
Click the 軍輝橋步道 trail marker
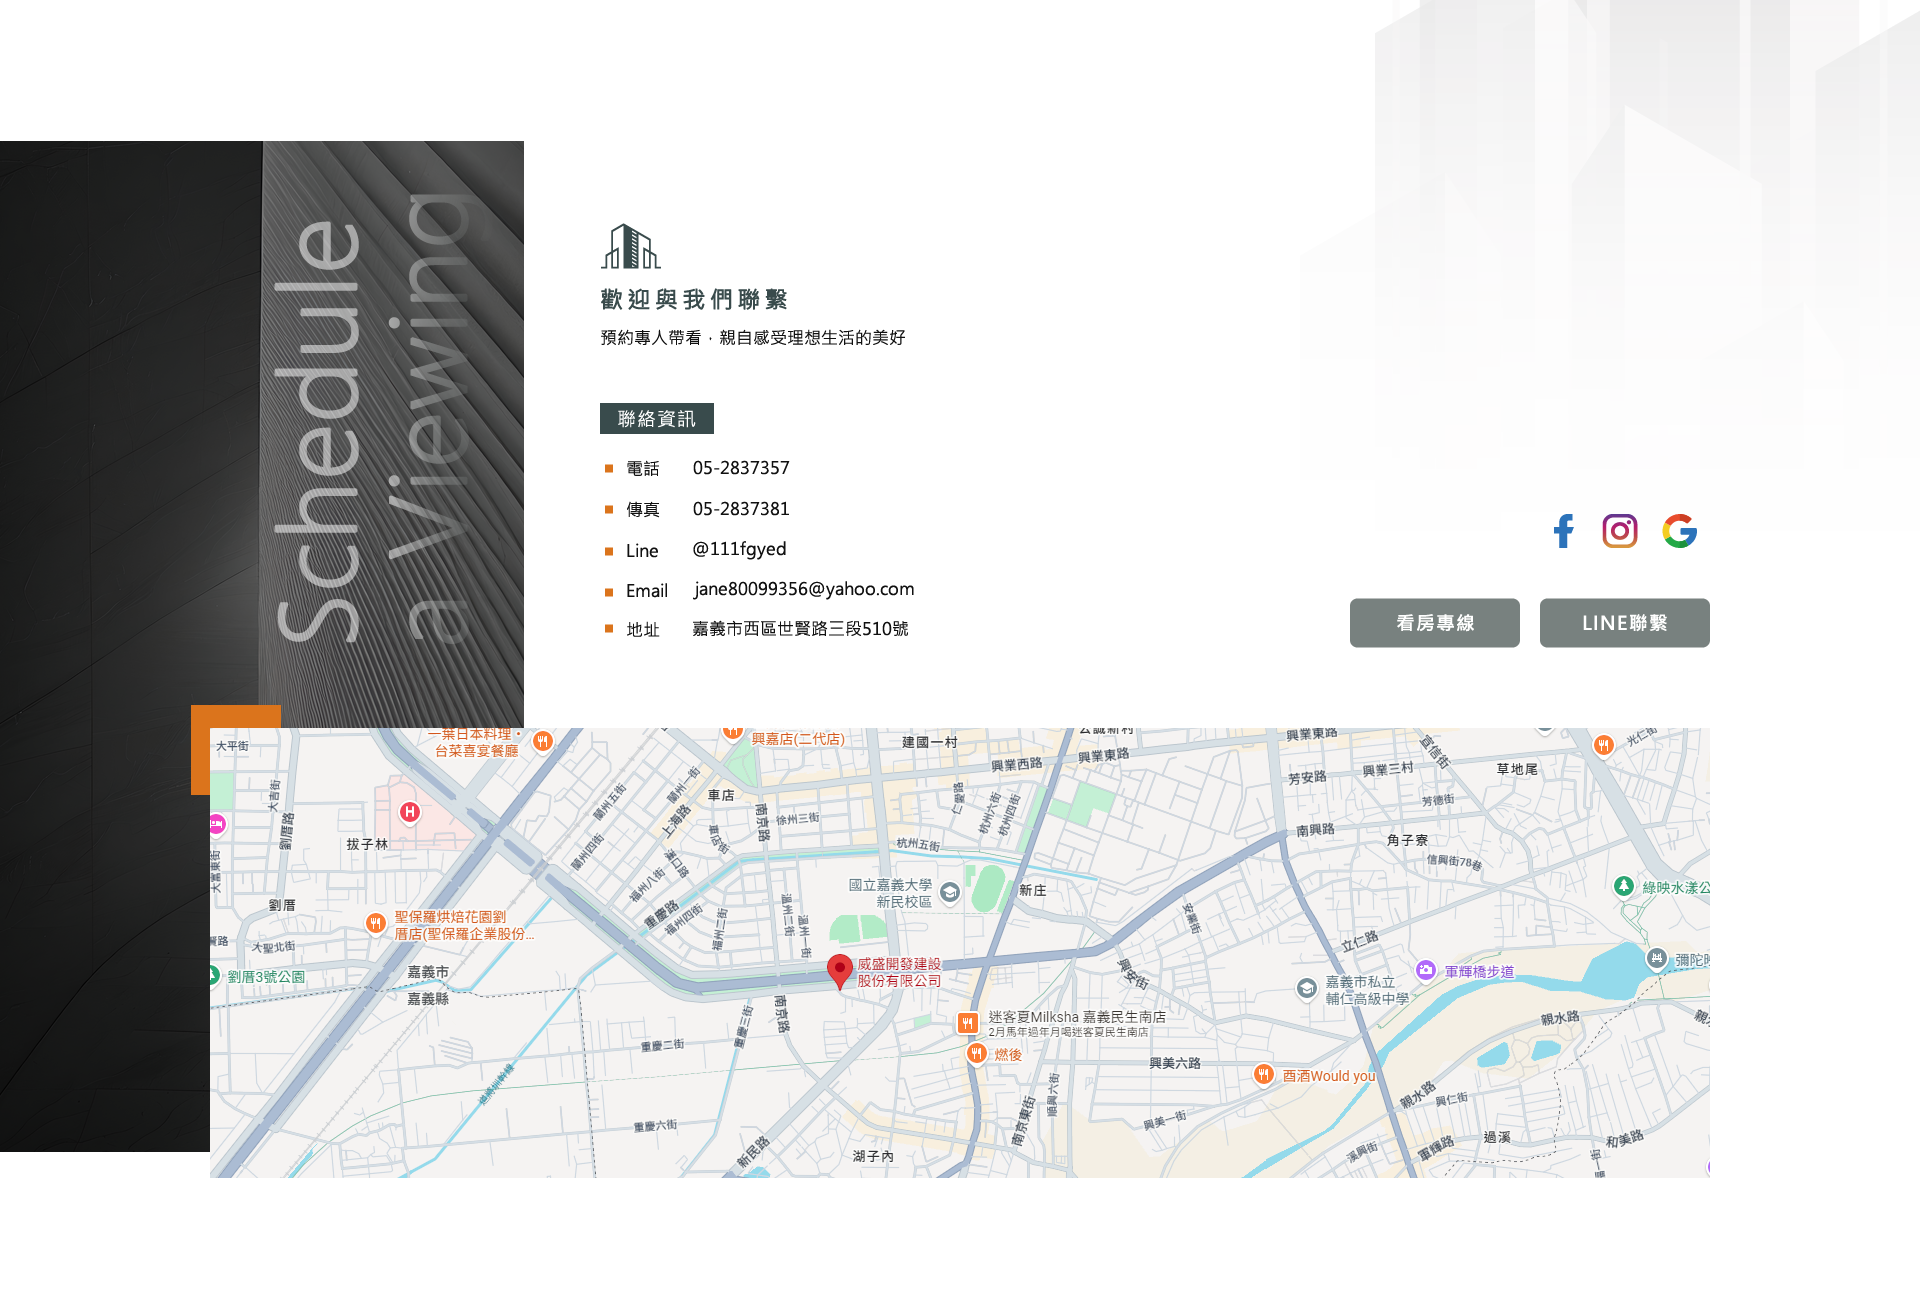pyautogui.click(x=1426, y=970)
